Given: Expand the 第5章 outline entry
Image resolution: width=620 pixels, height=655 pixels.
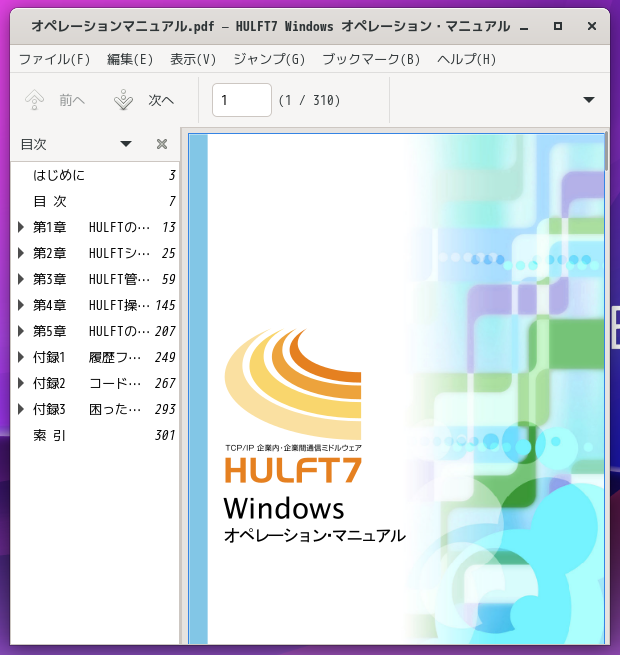Looking at the screenshot, I should coord(20,331).
